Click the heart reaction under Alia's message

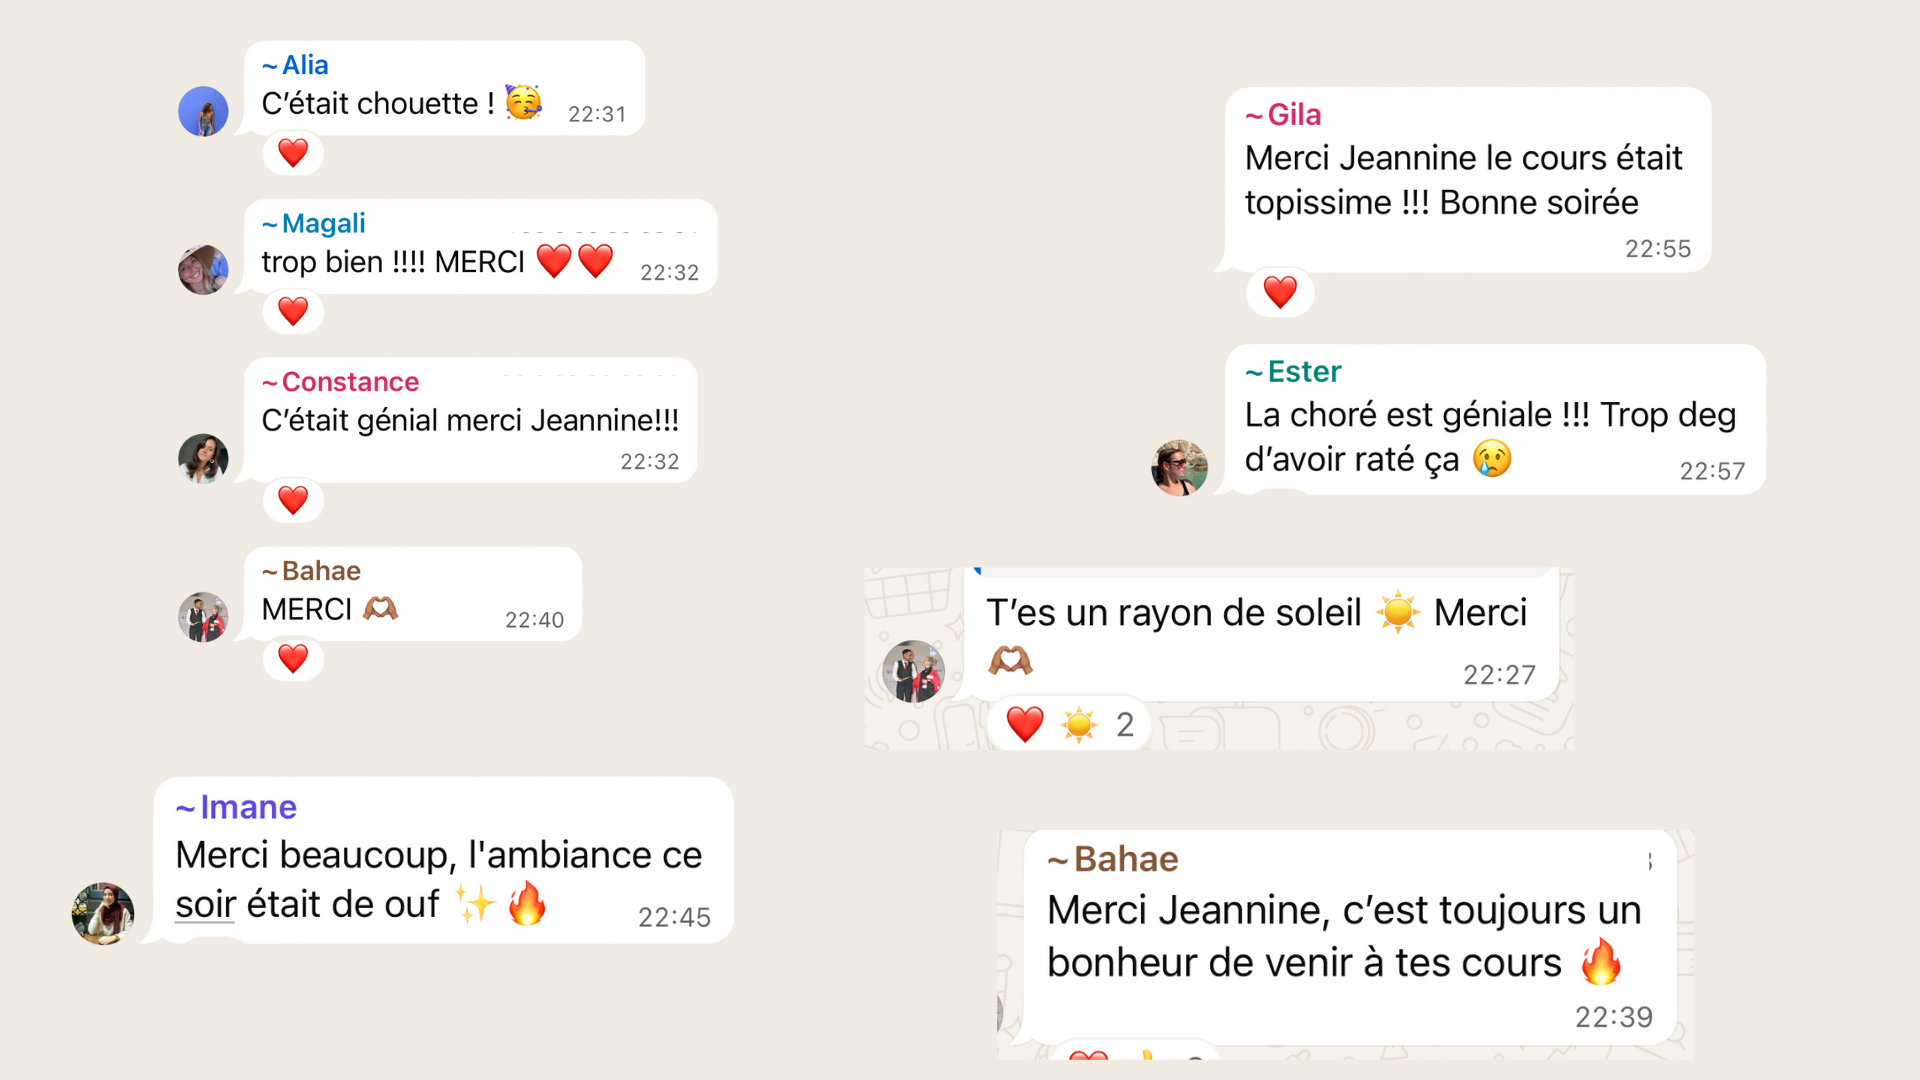[x=293, y=153]
